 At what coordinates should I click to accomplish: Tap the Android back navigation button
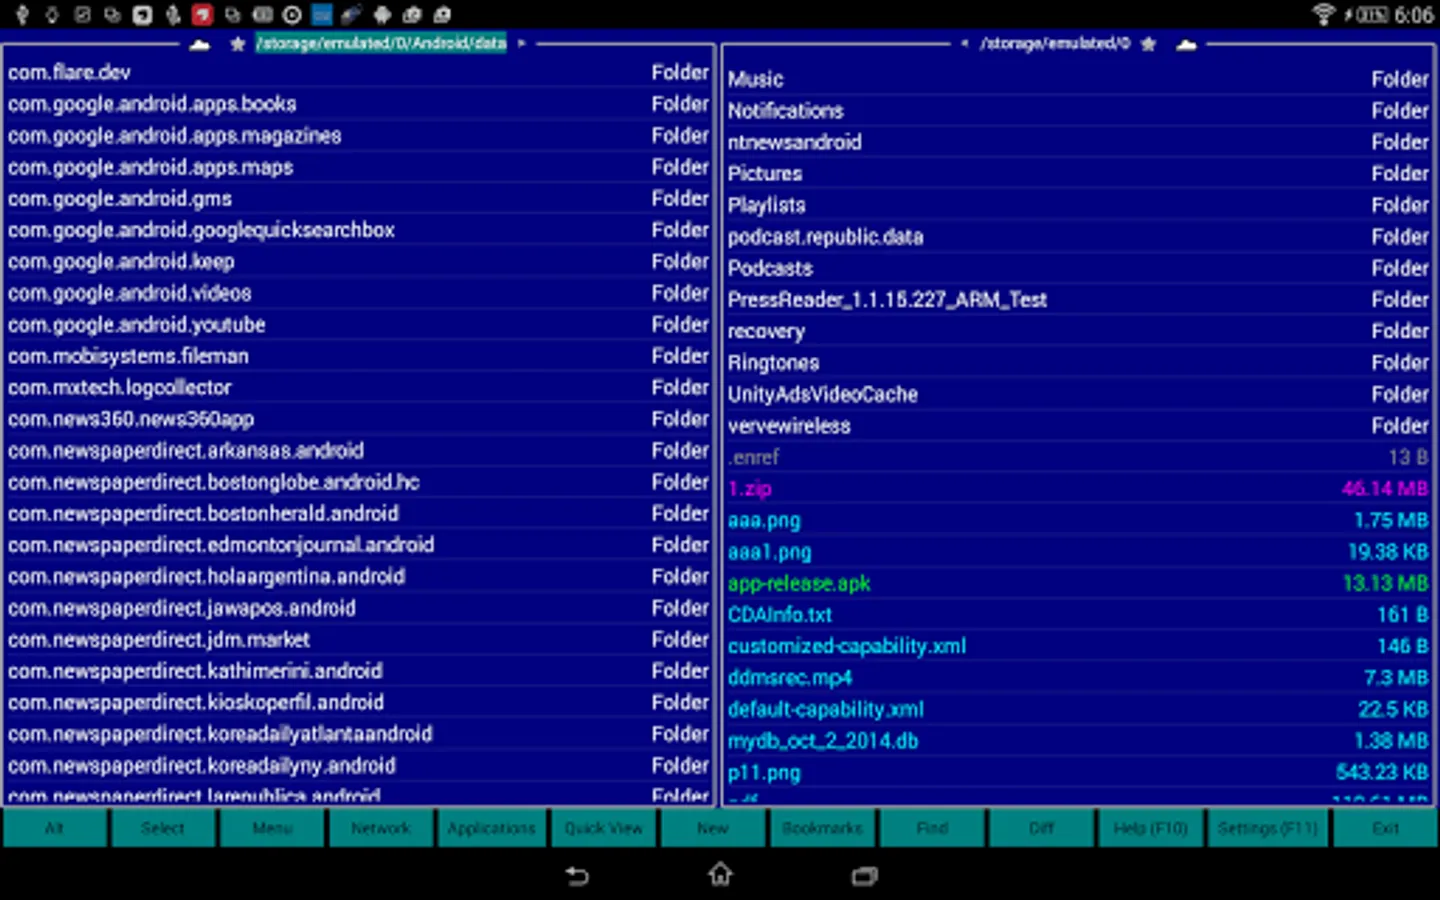click(x=577, y=876)
